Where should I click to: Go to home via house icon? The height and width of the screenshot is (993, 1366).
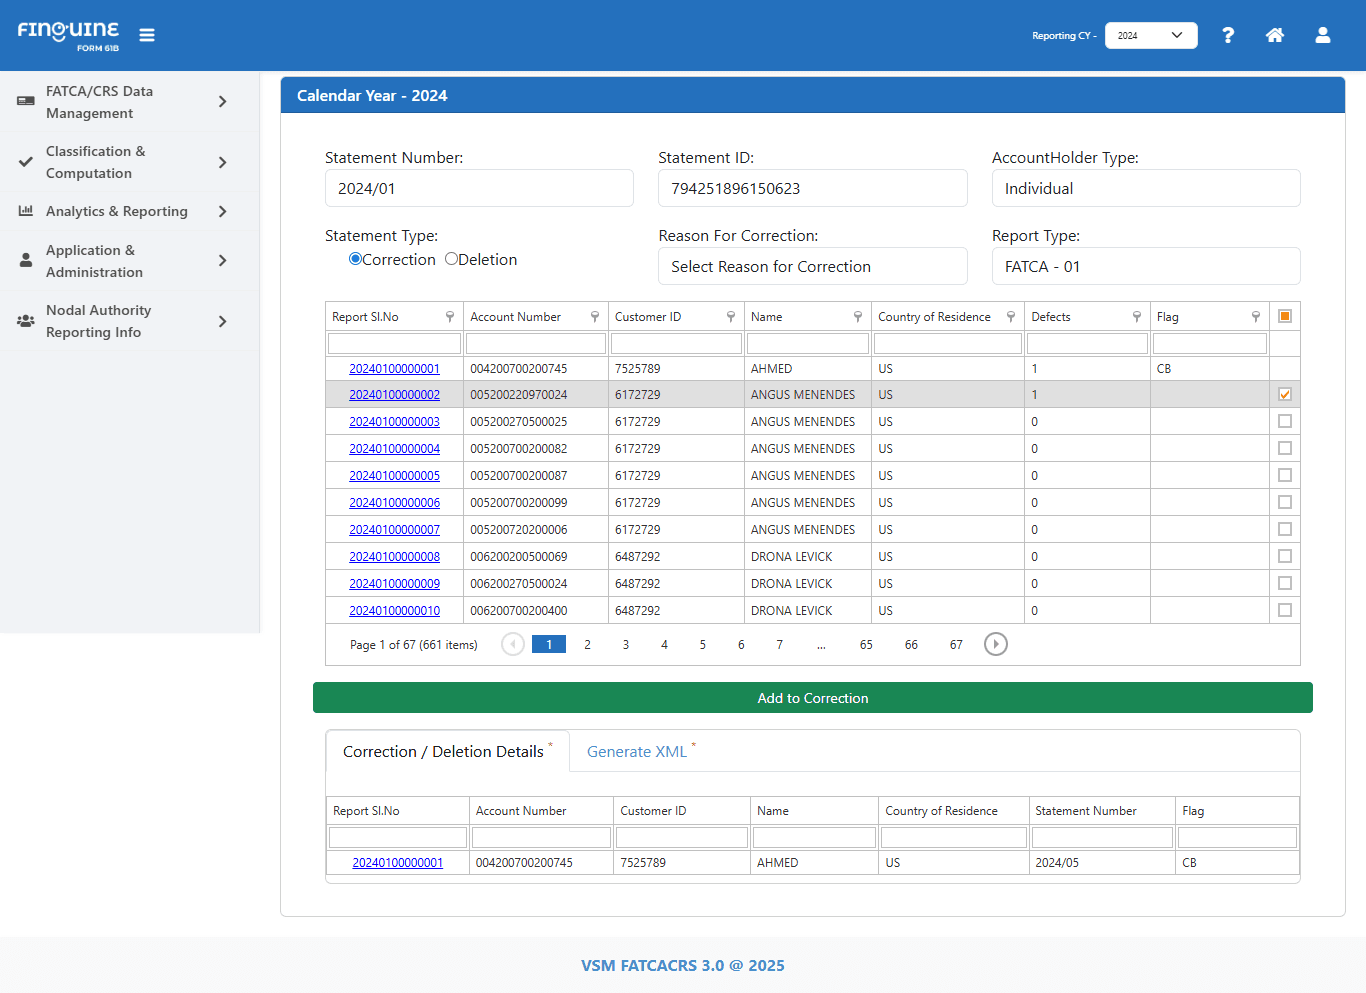(x=1275, y=35)
